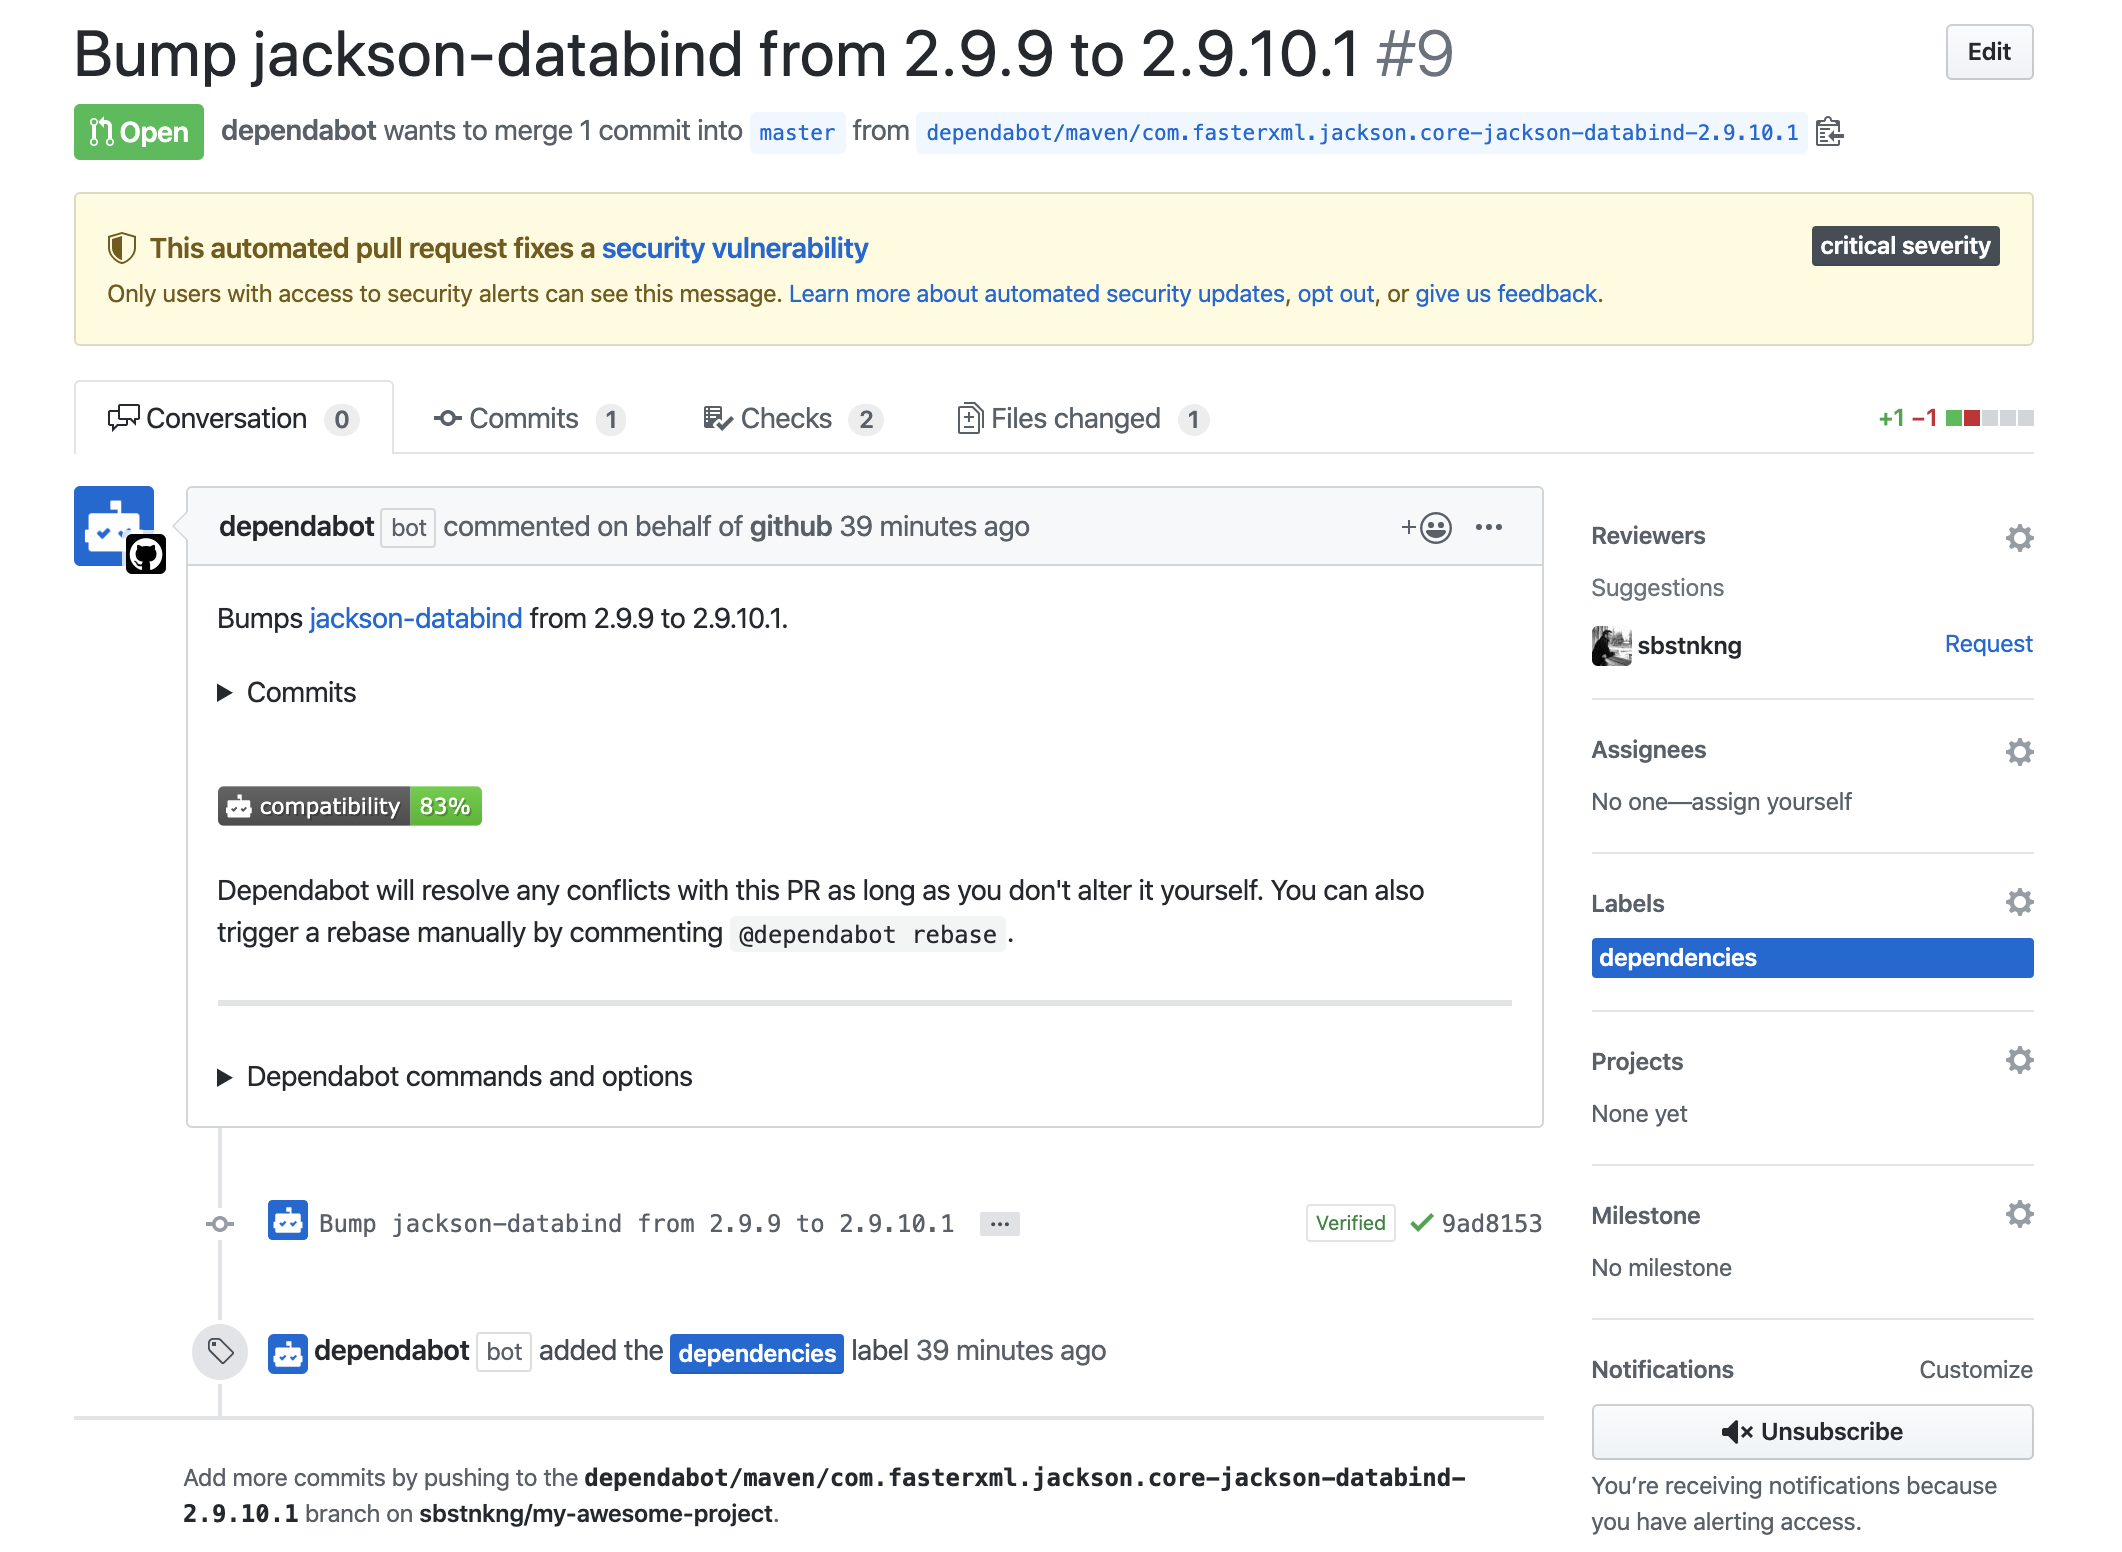Image resolution: width=2122 pixels, height=1552 pixels.
Task: Click the Unsubscribe button
Action: tap(1811, 1431)
